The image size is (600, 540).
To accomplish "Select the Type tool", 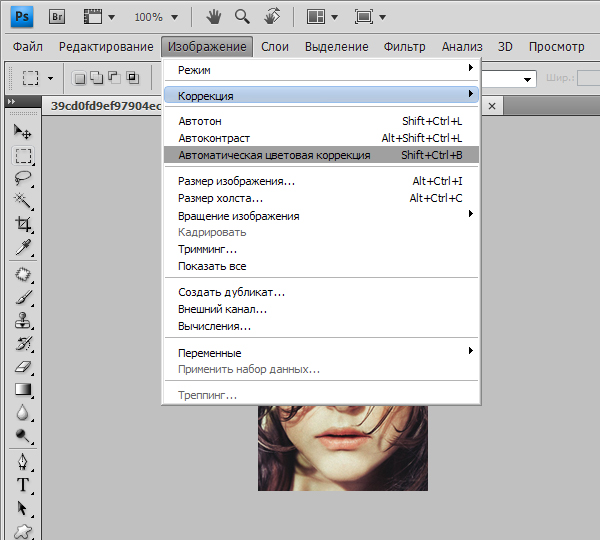I will 23,485.
